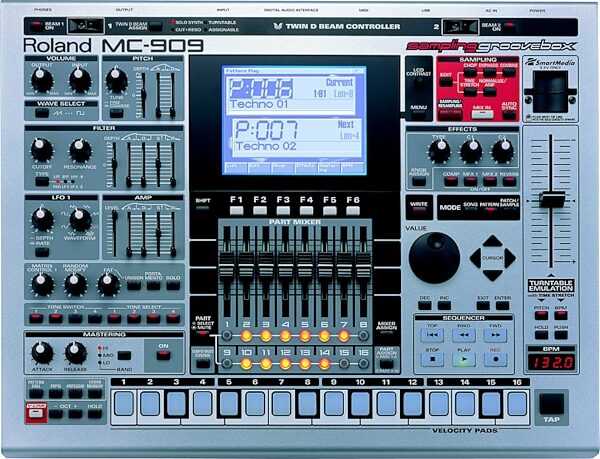Click the ARPEGGIO button
Screen dimensions: 600x459
click(75, 394)
